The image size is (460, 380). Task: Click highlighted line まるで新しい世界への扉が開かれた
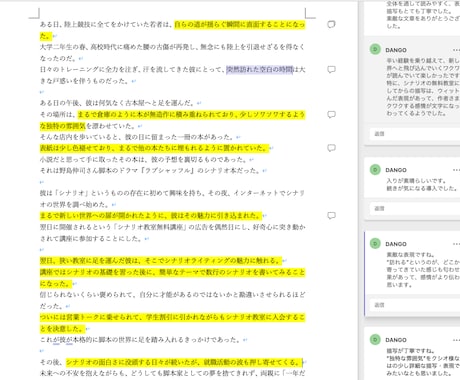pyautogui.click(x=151, y=215)
